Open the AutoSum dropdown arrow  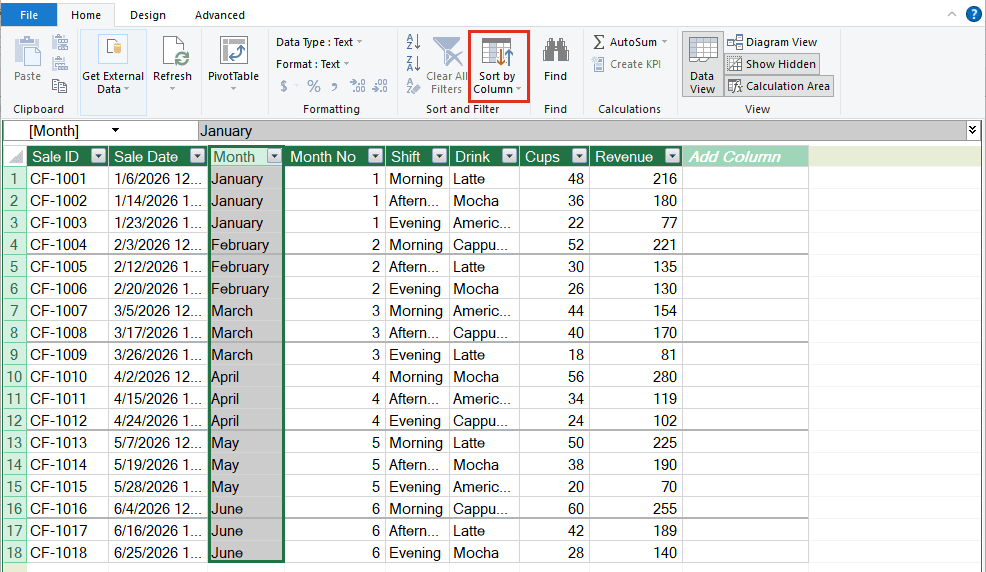[x=665, y=42]
